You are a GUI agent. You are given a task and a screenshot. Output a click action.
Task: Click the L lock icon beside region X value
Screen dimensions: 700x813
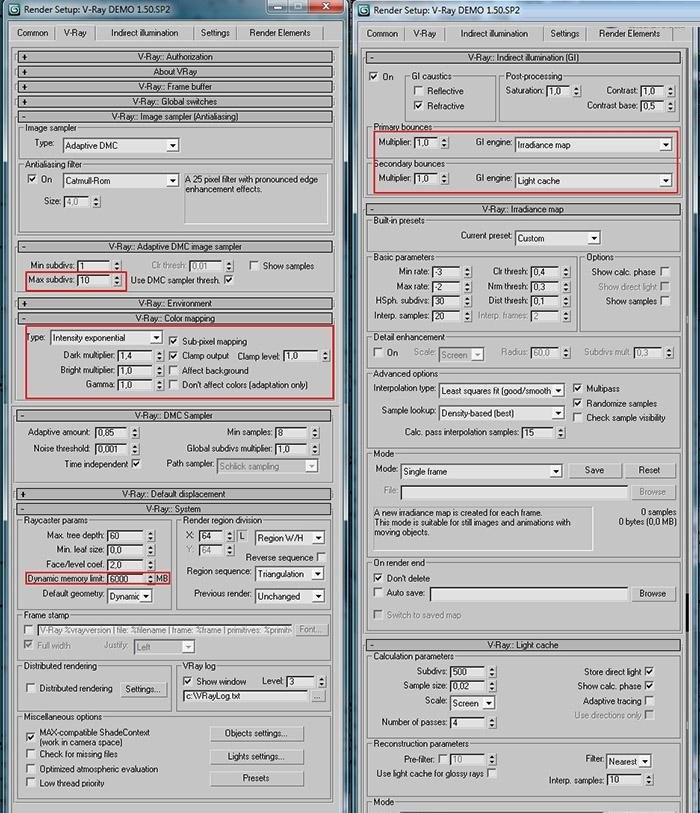pos(242,536)
